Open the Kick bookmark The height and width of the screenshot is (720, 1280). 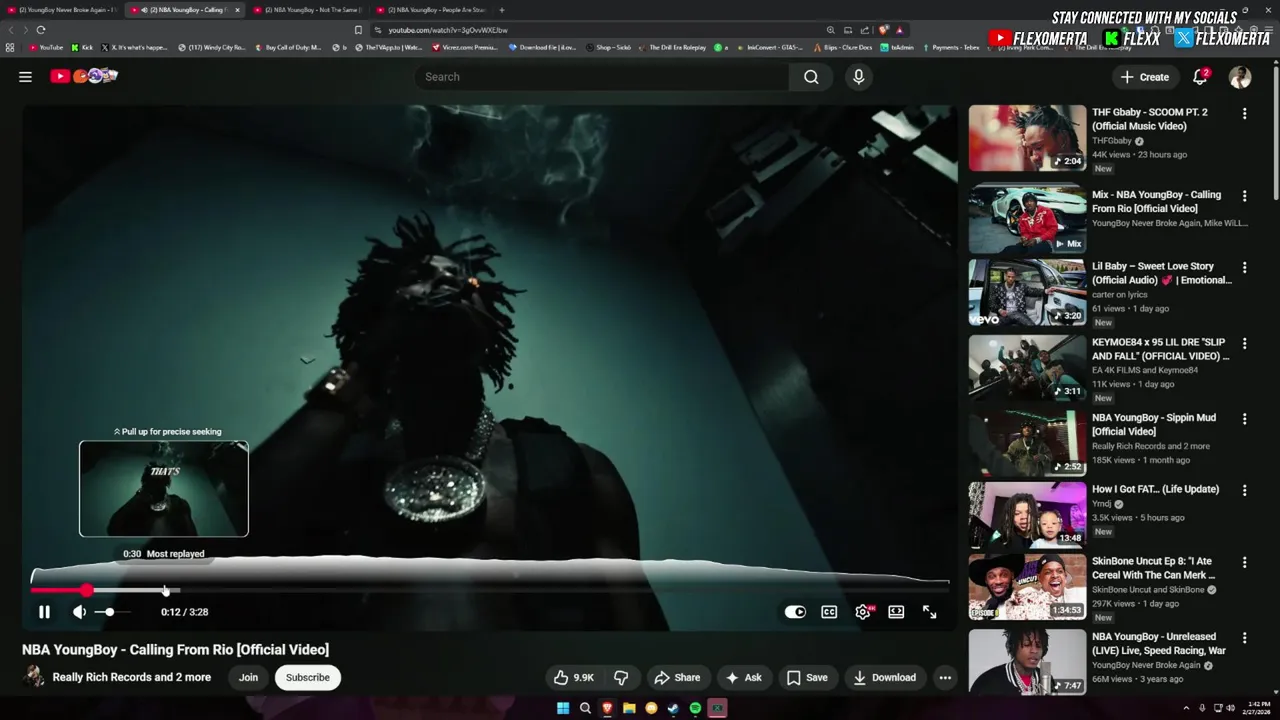[82, 47]
